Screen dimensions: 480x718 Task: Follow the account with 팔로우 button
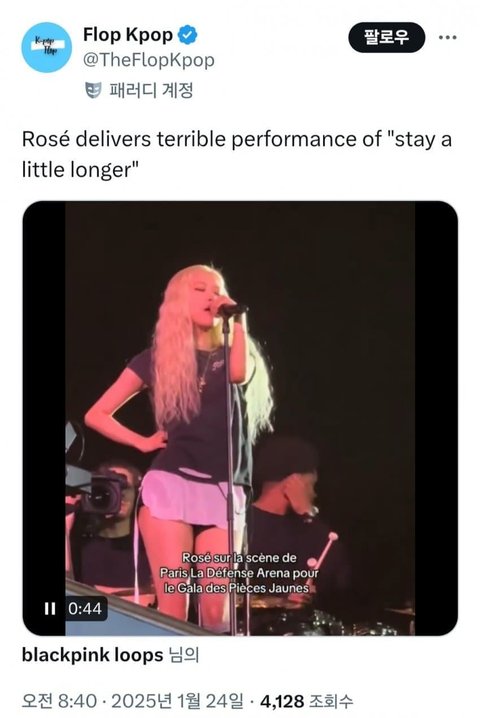point(387,37)
